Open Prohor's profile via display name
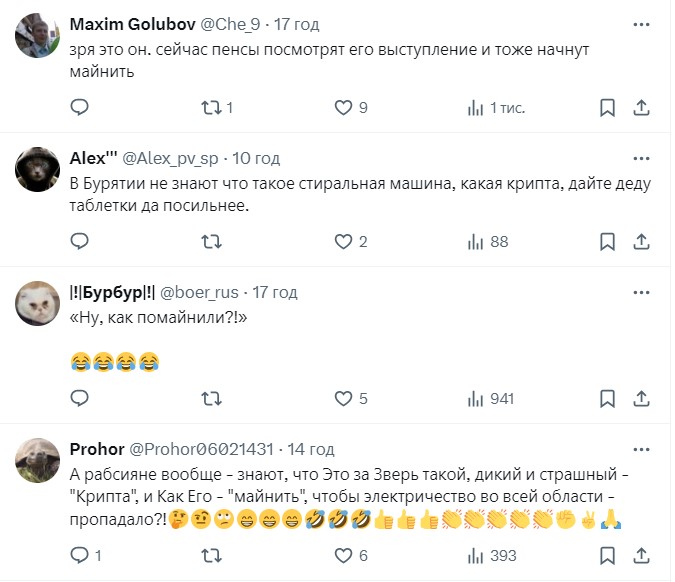 97,449
